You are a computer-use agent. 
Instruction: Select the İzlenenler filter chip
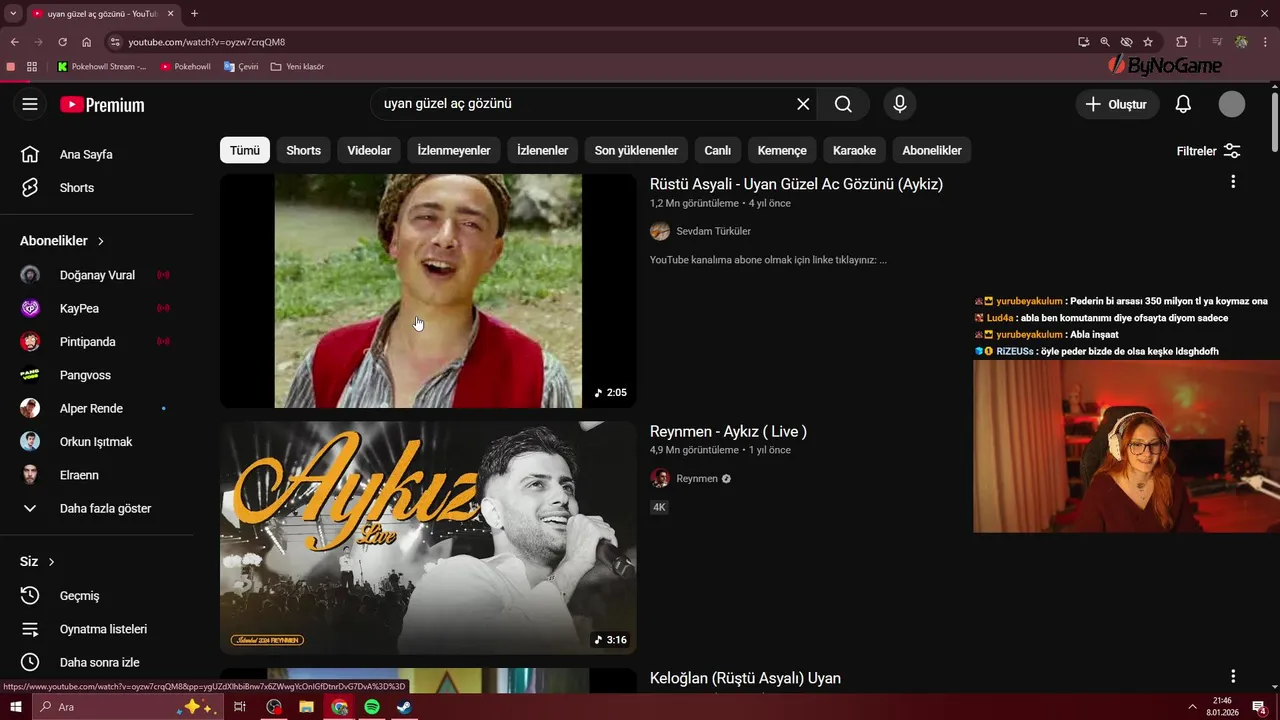[542, 150]
